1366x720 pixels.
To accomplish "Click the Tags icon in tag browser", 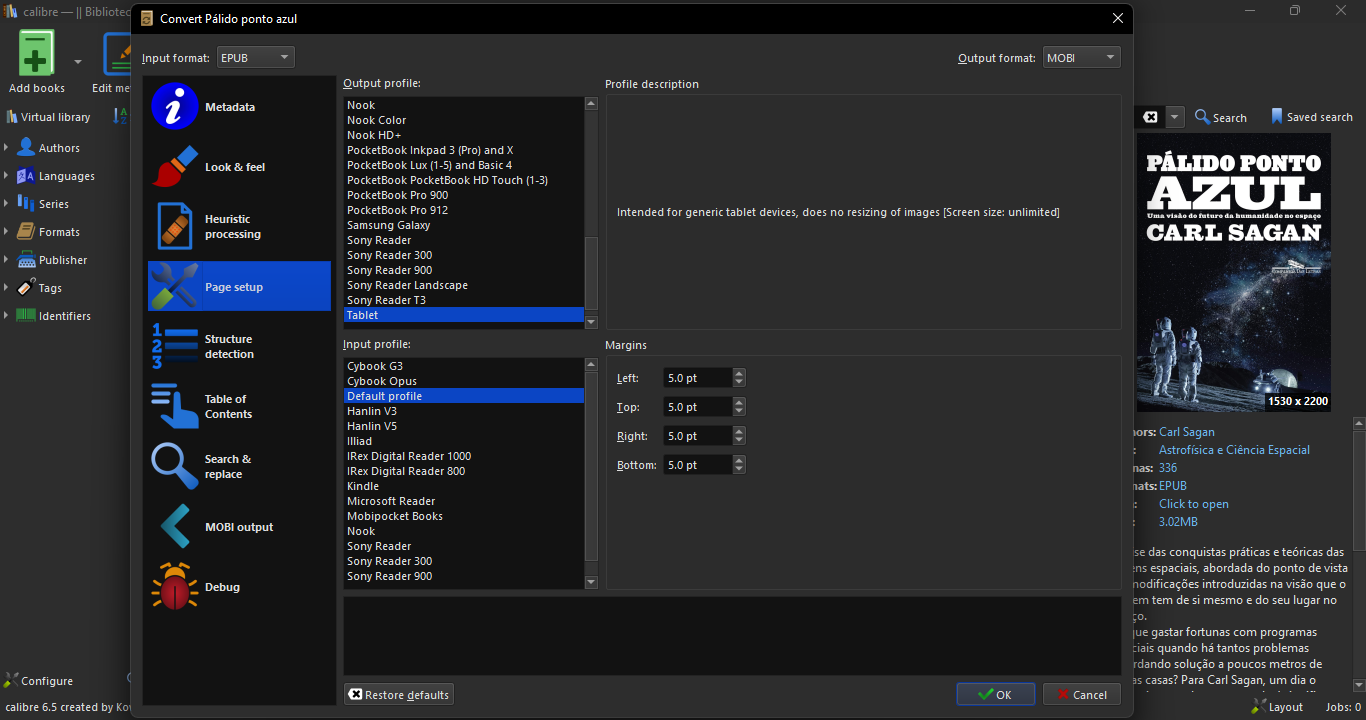I will (26, 288).
